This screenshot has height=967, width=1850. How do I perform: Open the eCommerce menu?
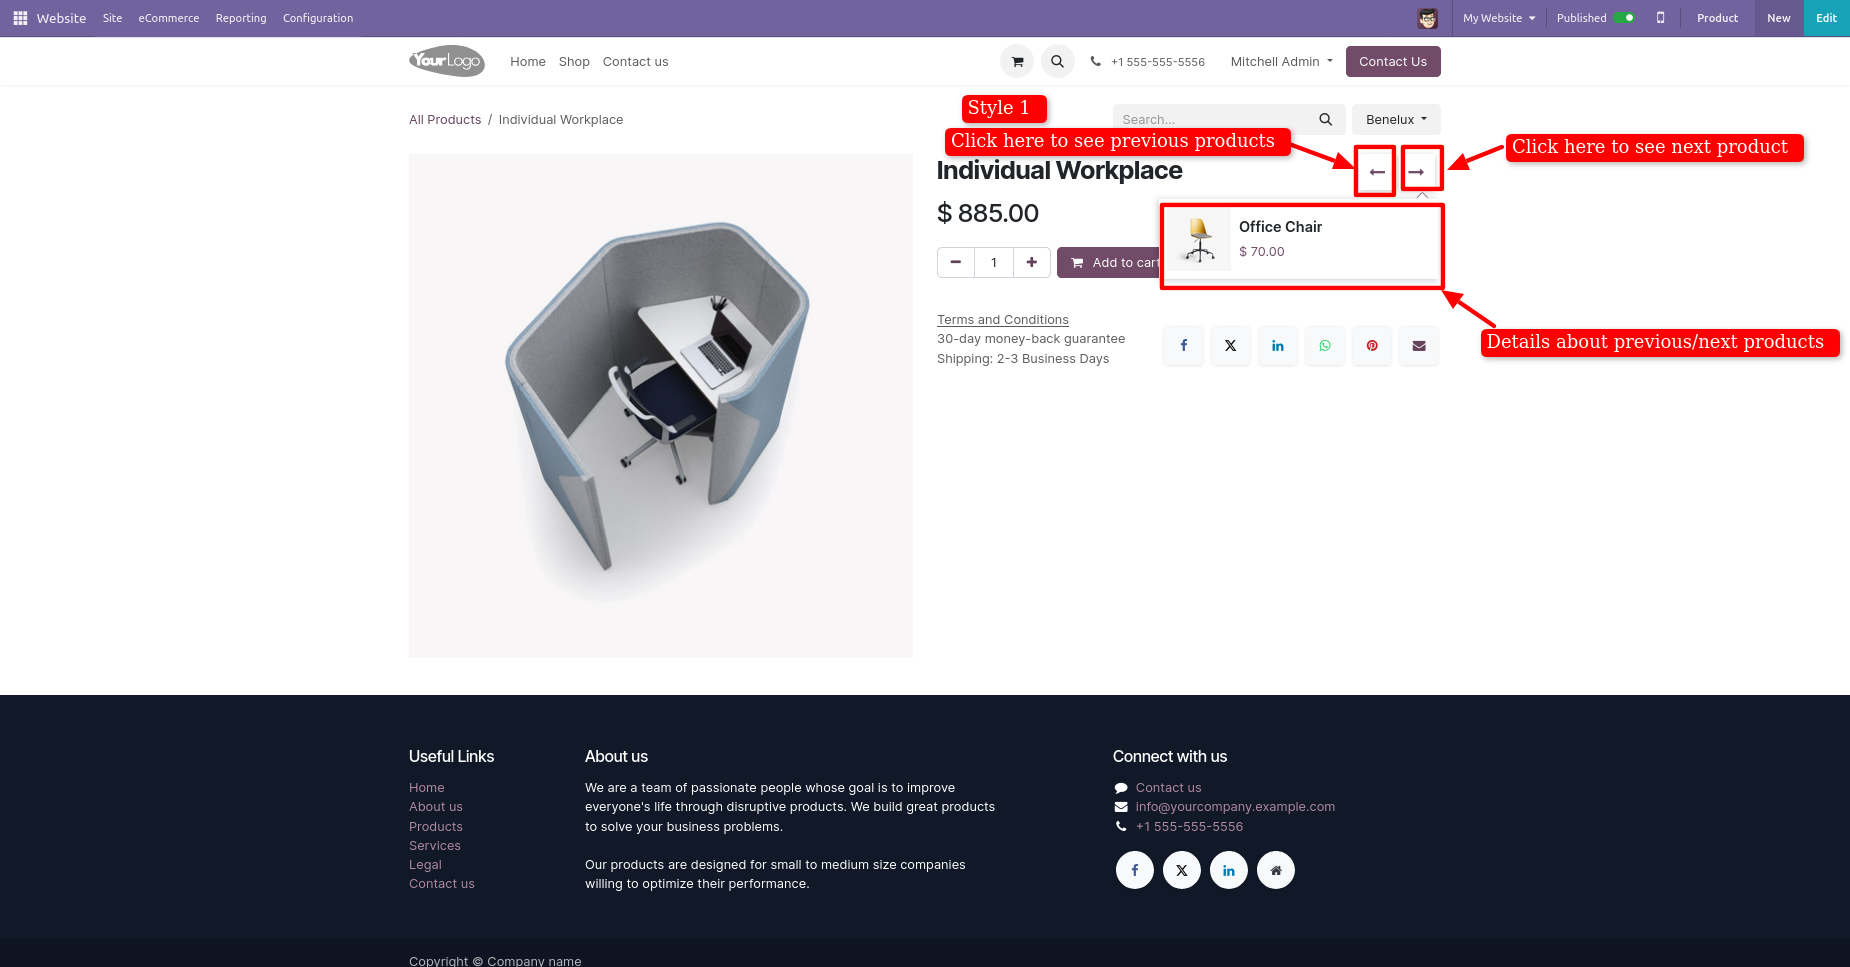(169, 18)
